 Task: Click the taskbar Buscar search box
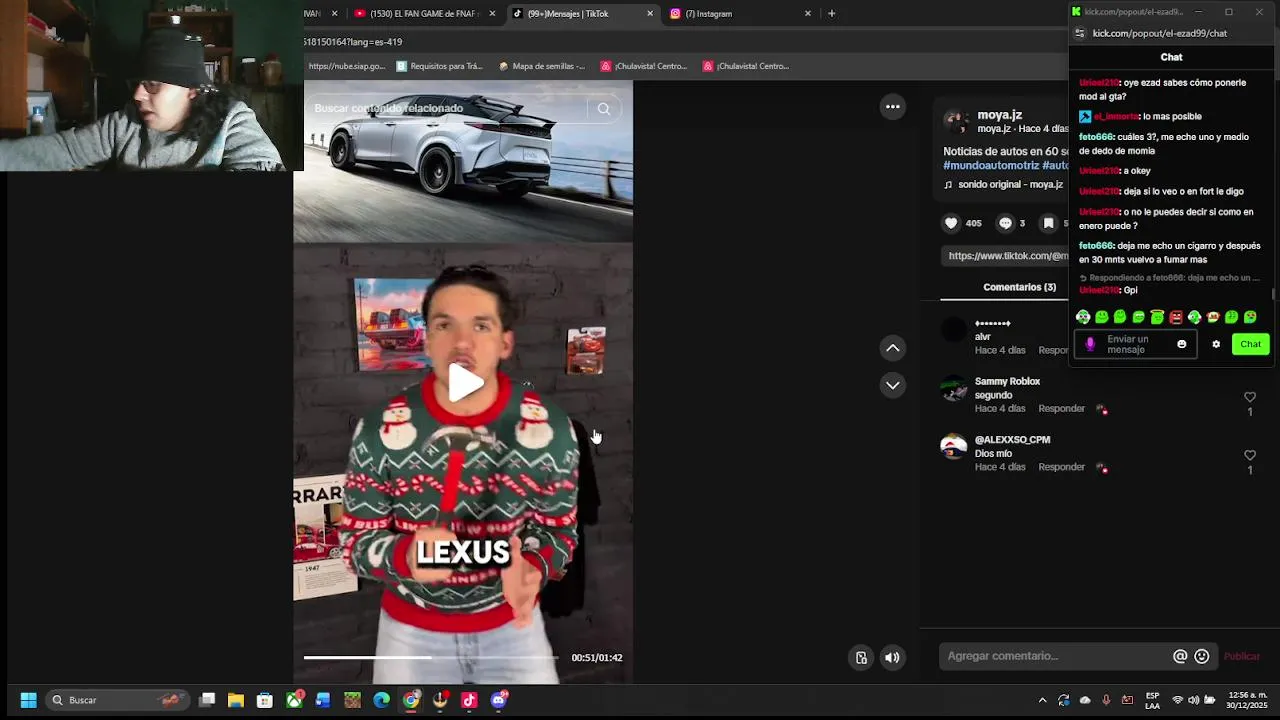point(117,700)
